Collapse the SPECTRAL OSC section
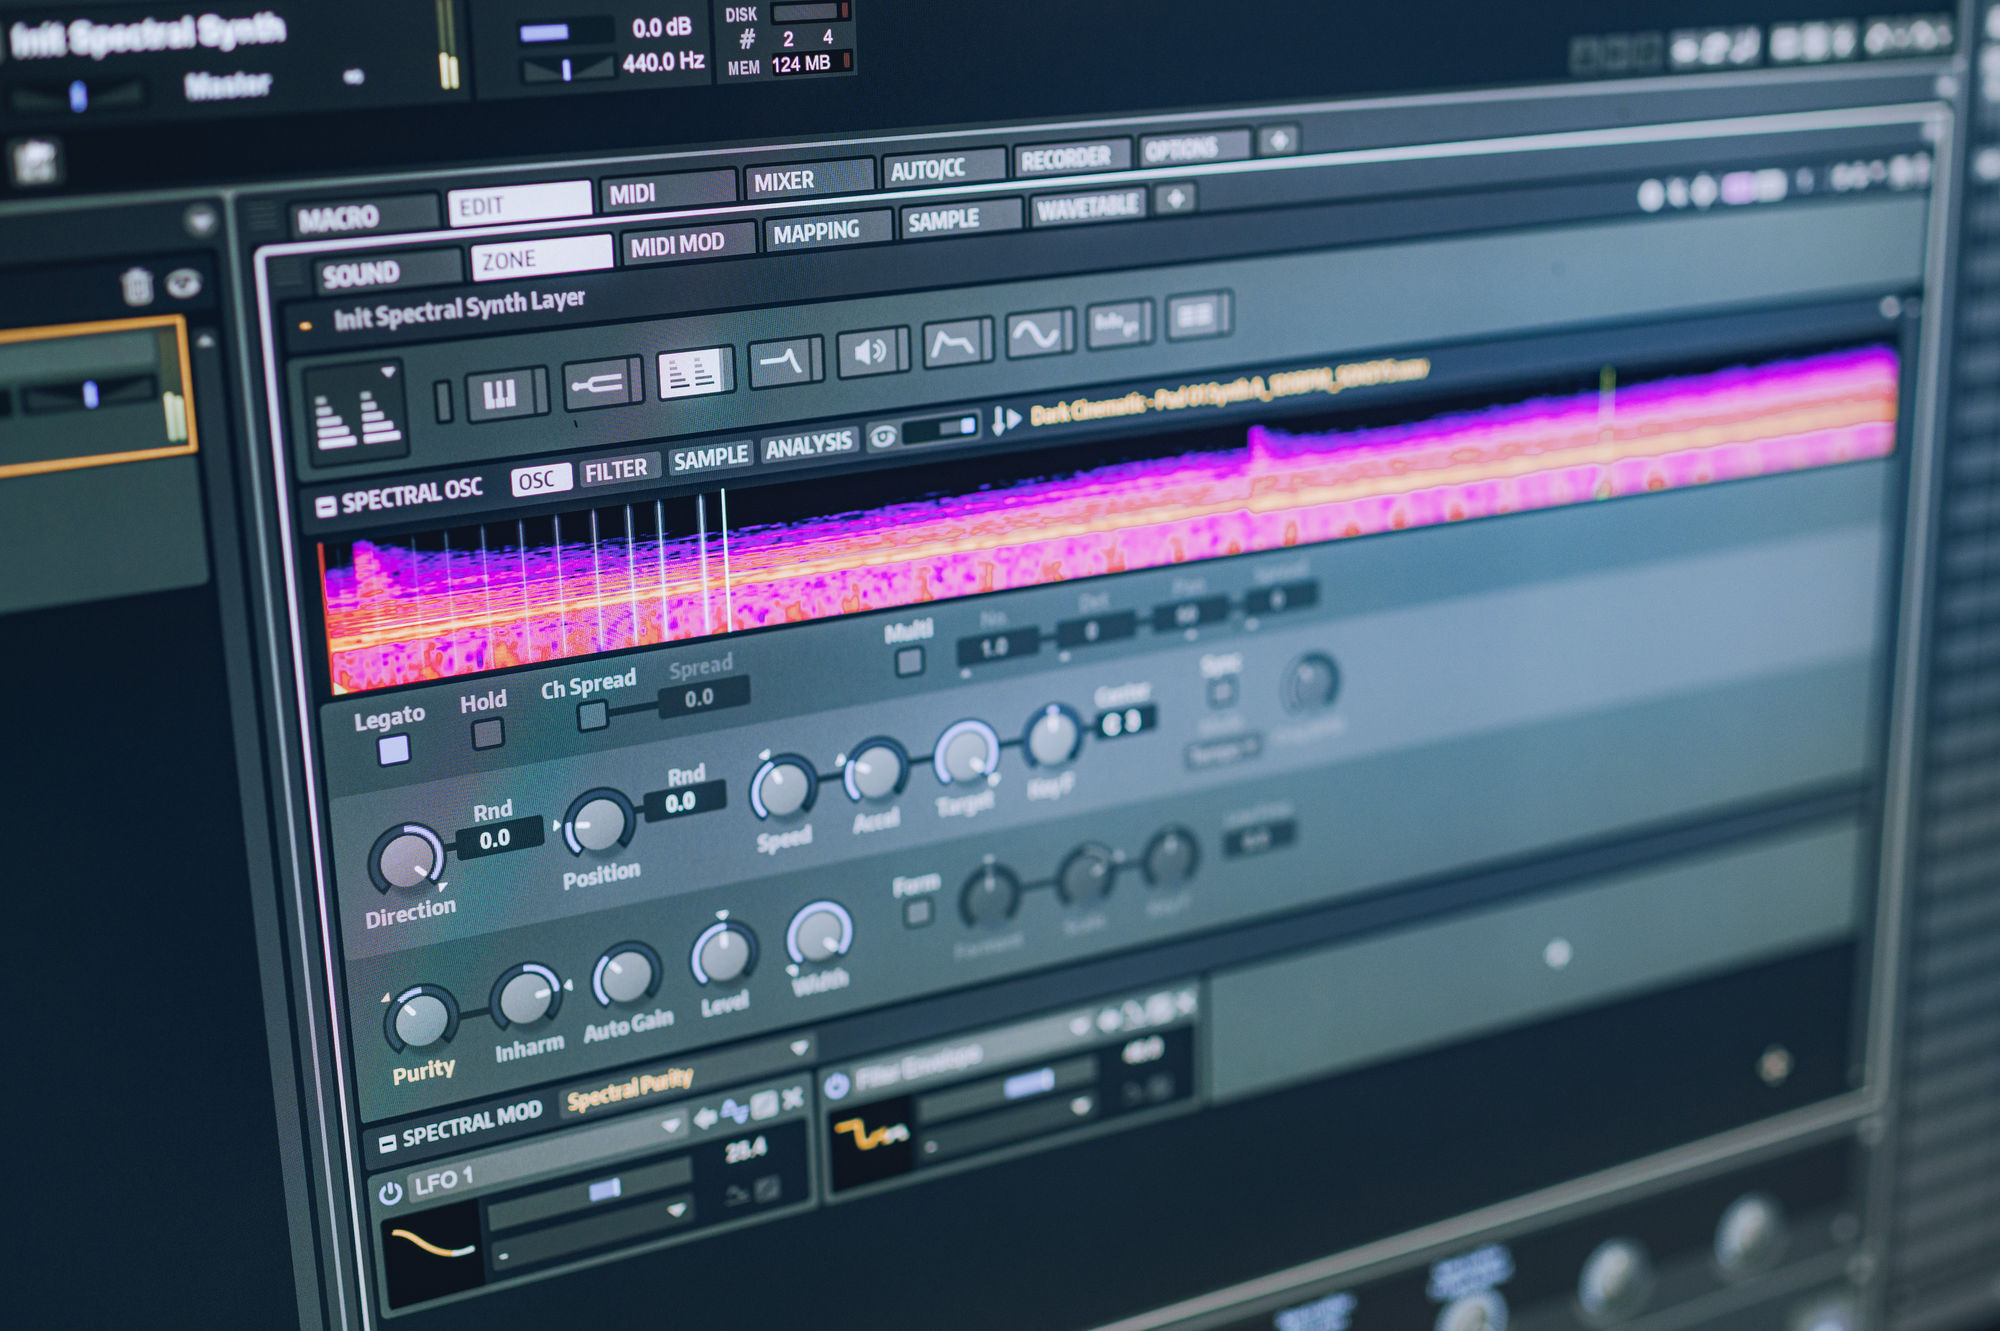 click(x=325, y=505)
